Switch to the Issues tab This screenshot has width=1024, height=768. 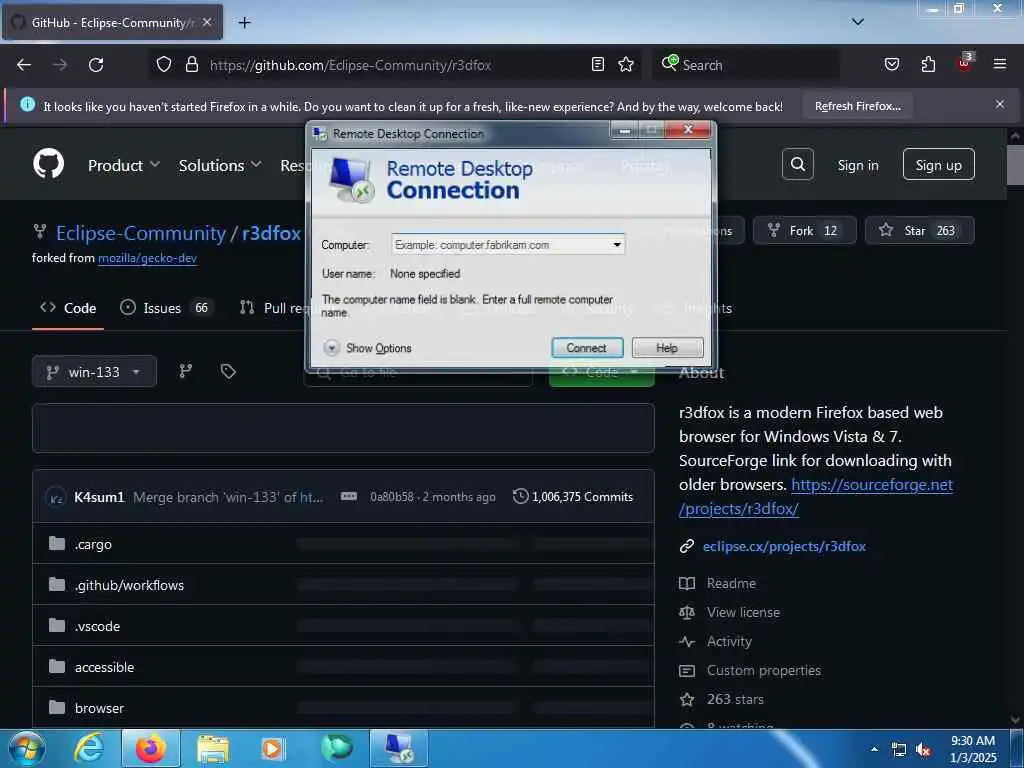165,308
